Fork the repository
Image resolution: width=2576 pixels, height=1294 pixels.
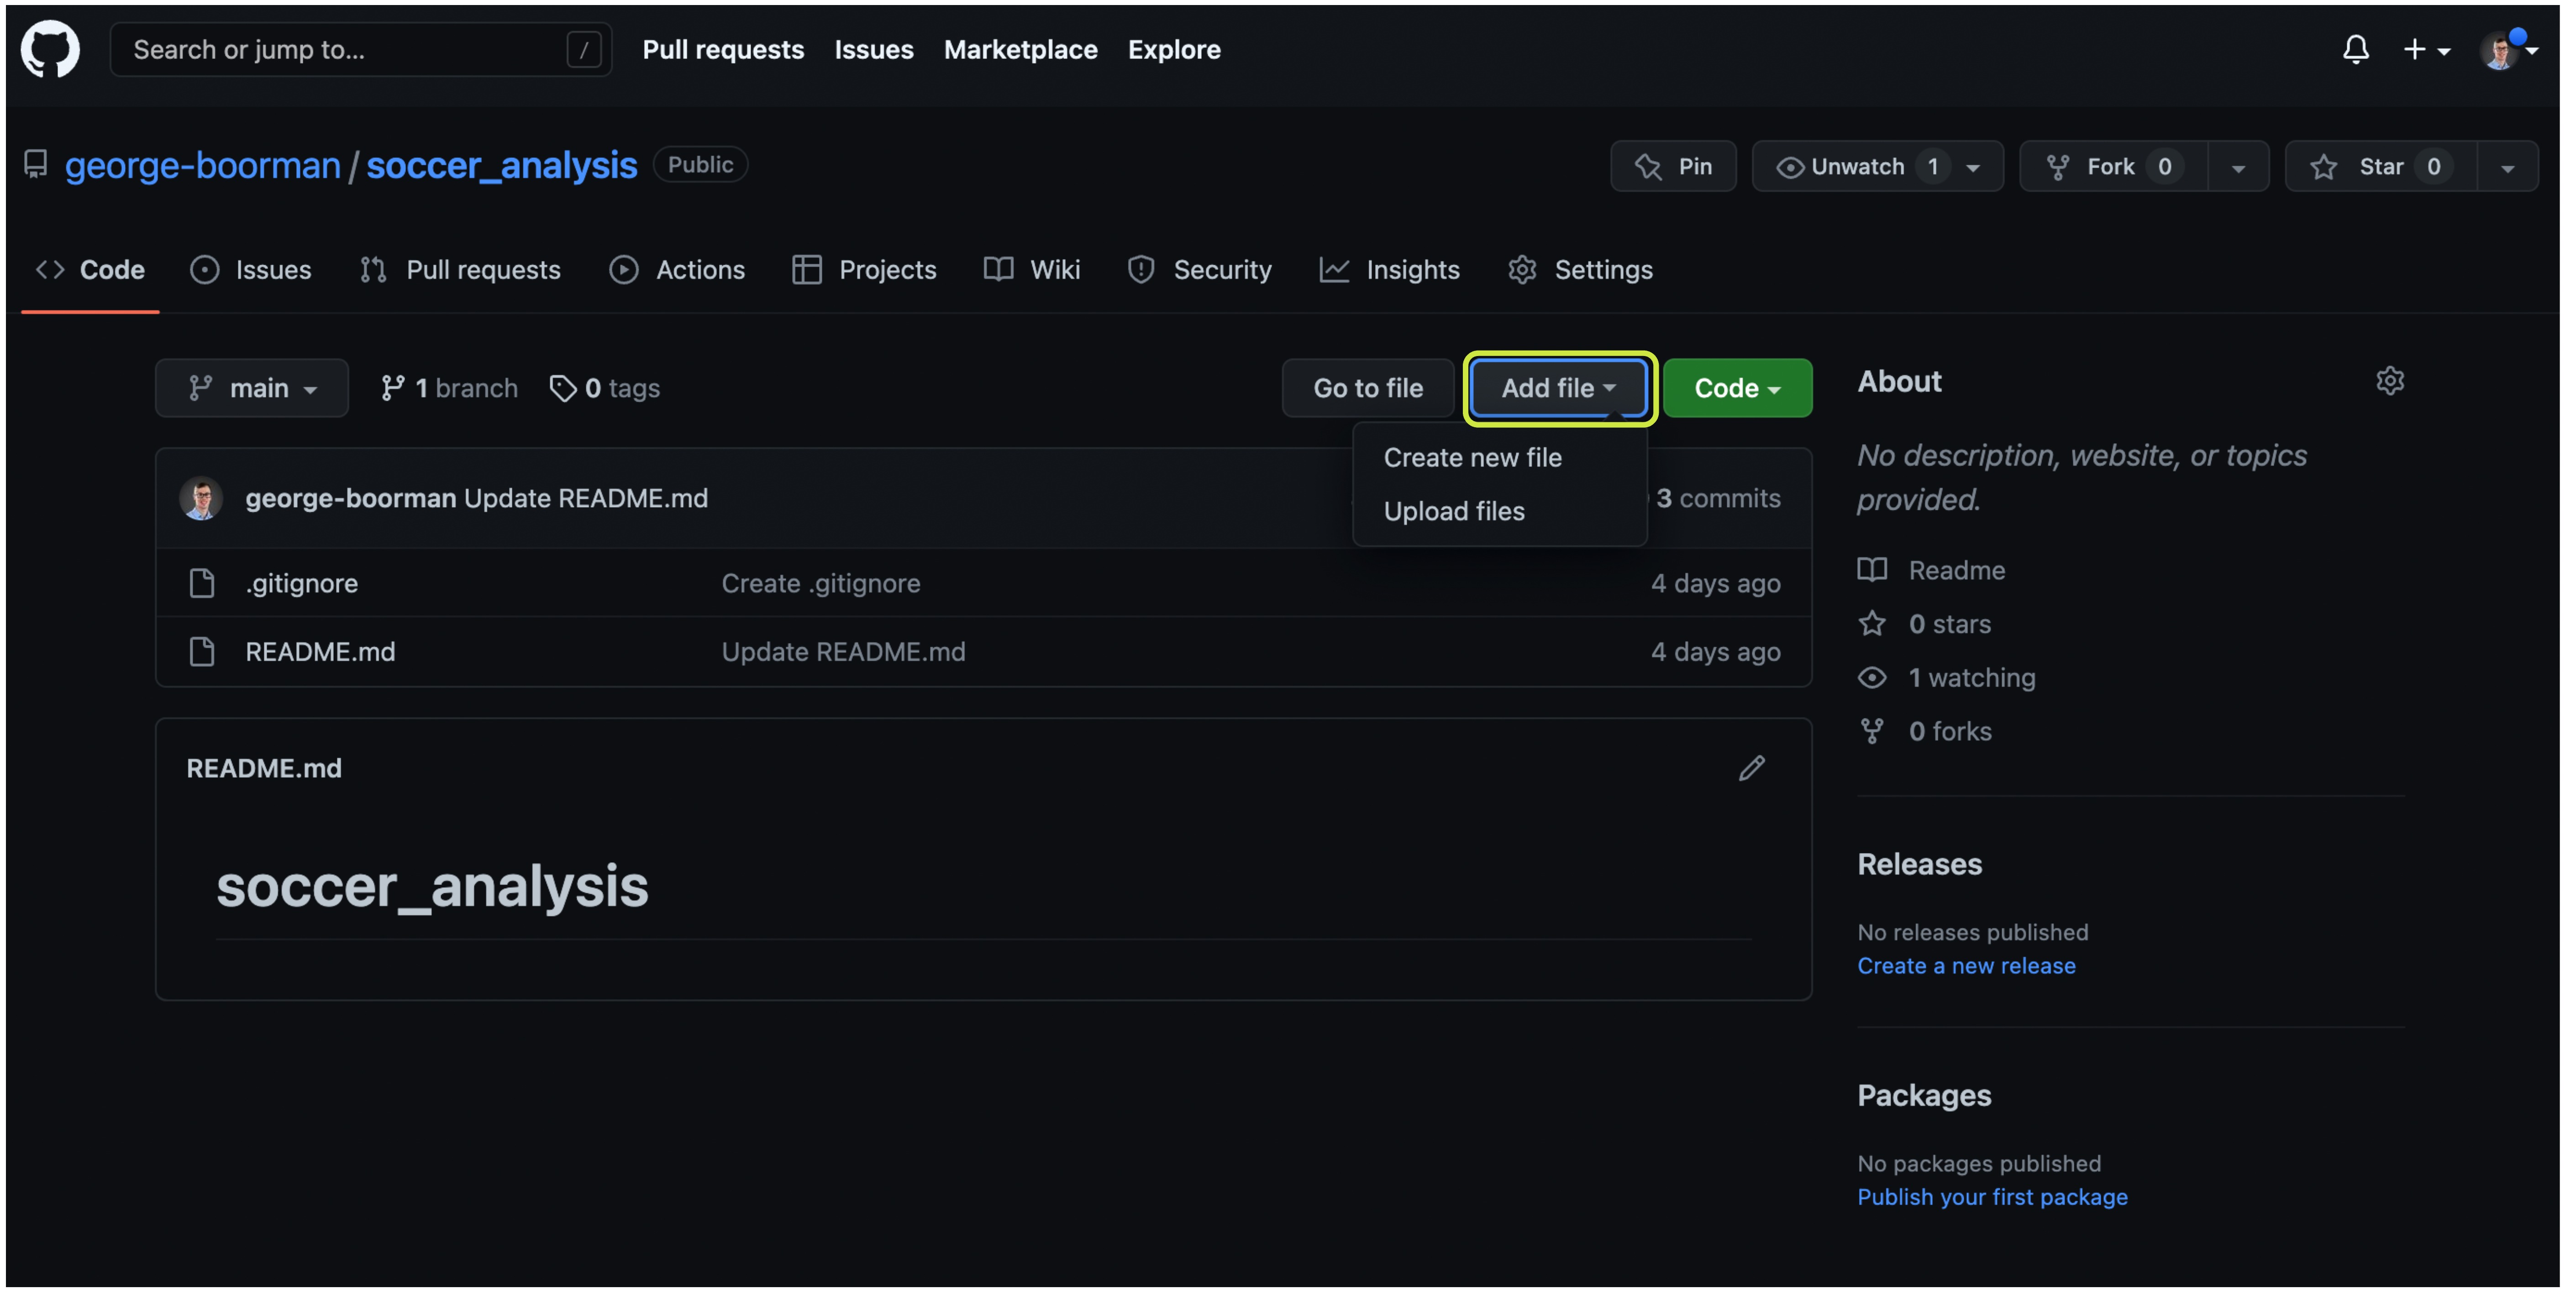pos(2113,166)
